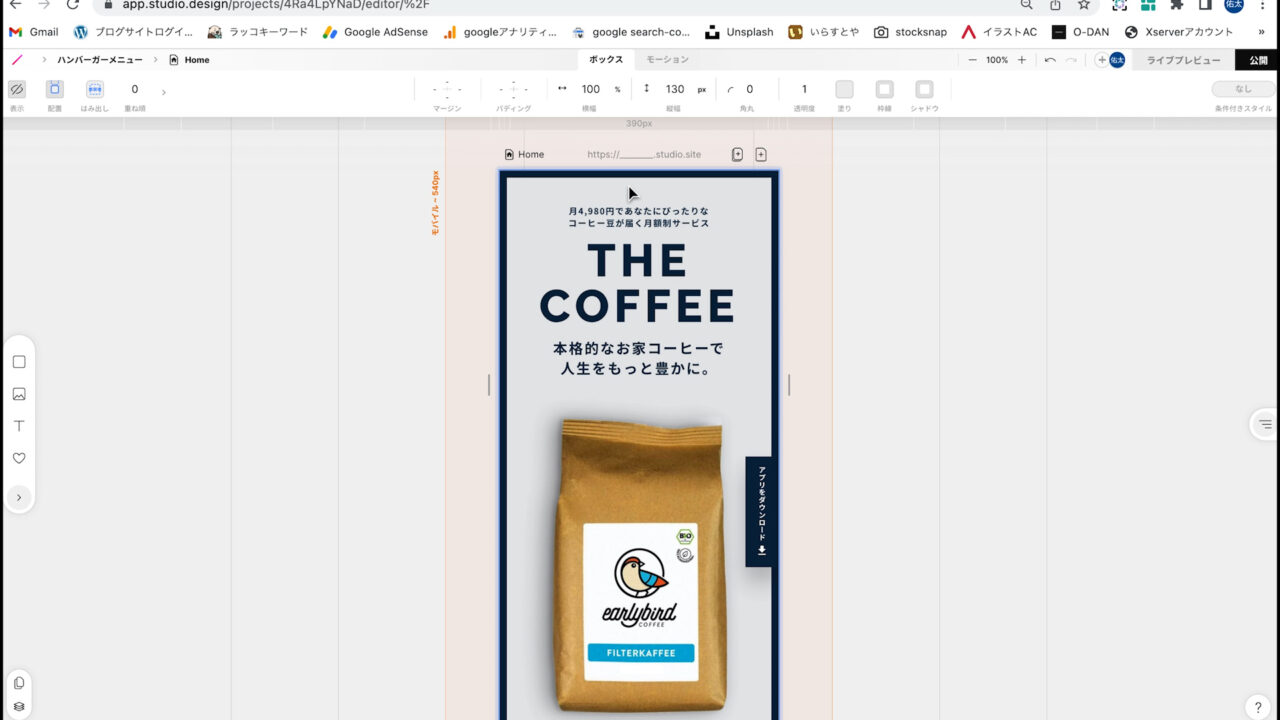Edit the 透明度 opacity value

(804, 89)
